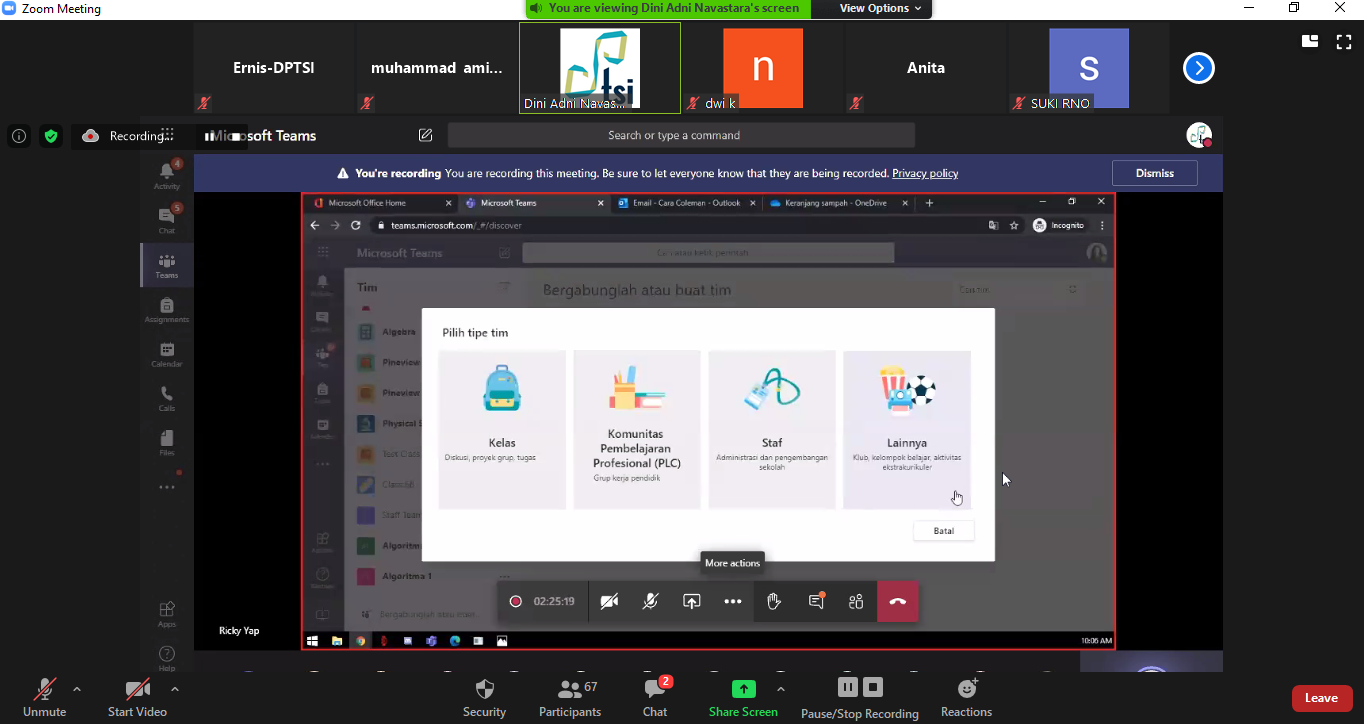Leave the Zoom meeting

tap(1321, 698)
